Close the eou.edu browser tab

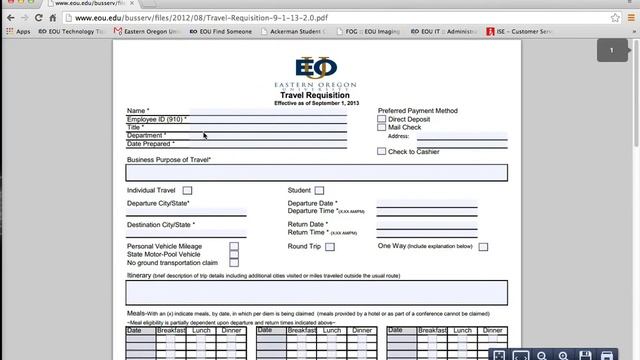132,3
